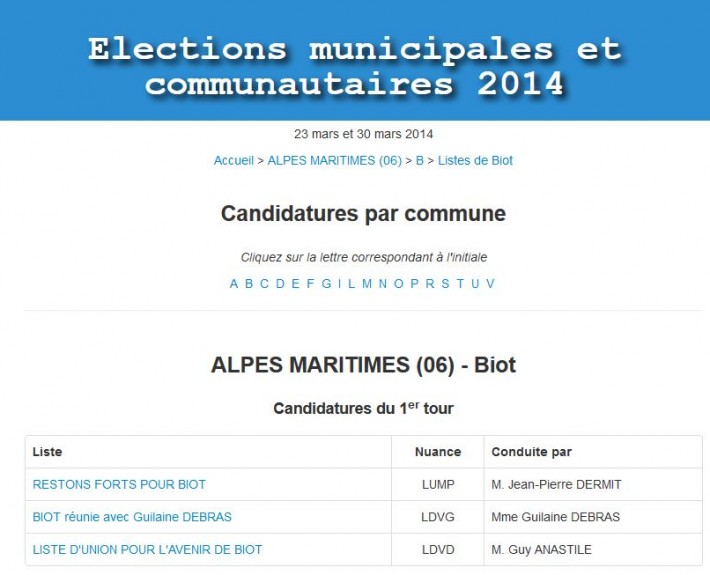Image resolution: width=710 pixels, height=575 pixels.
Task: Show communes starting with T
Action: pyautogui.click(x=460, y=283)
